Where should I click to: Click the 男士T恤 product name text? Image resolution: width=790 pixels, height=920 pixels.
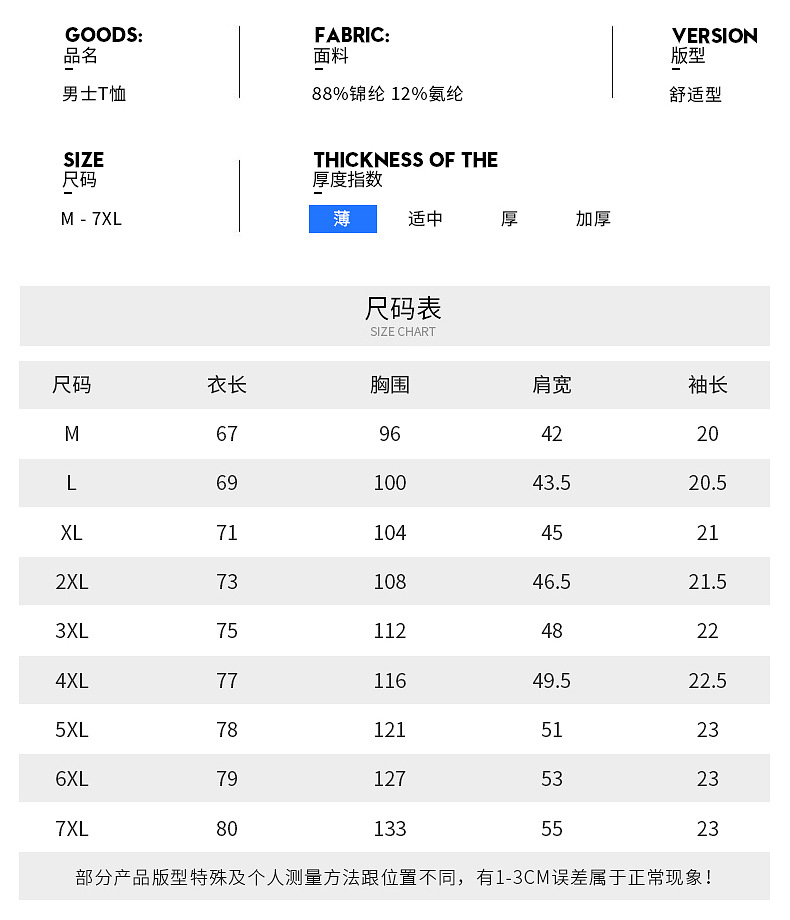click(x=94, y=95)
